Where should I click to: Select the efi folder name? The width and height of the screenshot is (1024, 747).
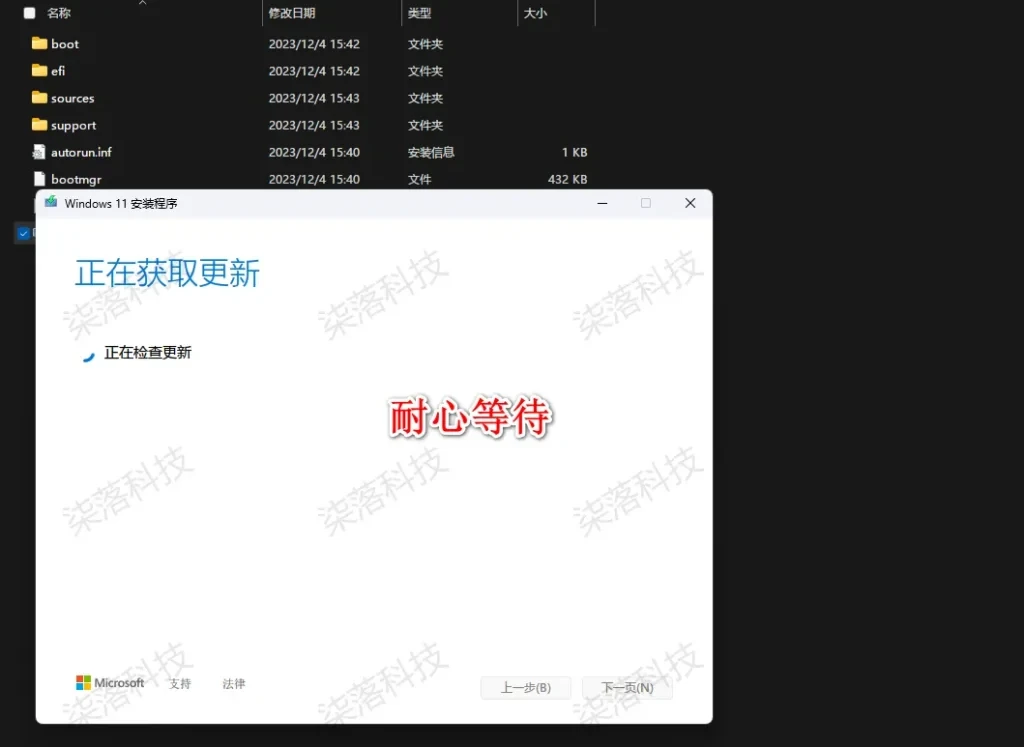58,71
